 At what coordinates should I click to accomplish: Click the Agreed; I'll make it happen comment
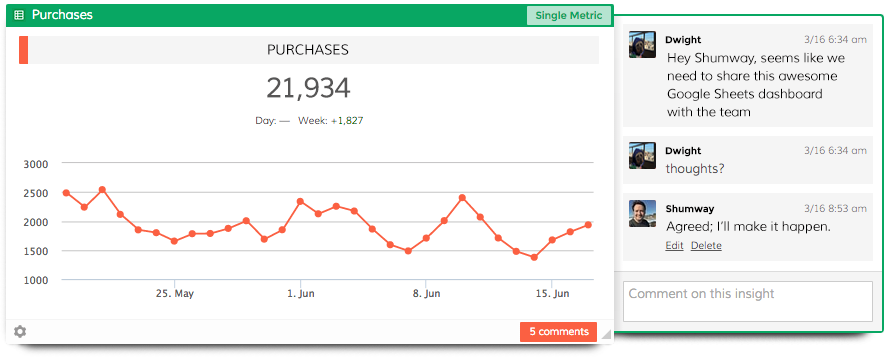[748, 227]
